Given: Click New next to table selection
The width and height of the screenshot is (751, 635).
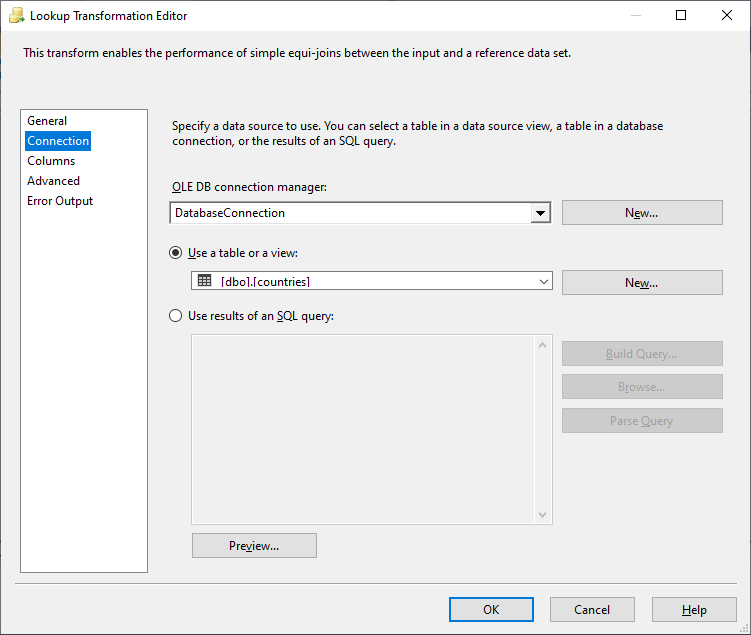Looking at the screenshot, I should 641,283.
